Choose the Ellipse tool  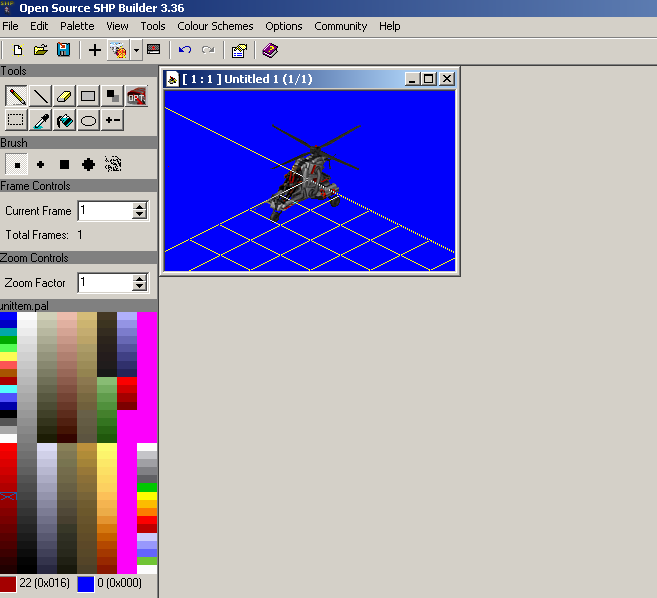click(x=88, y=121)
